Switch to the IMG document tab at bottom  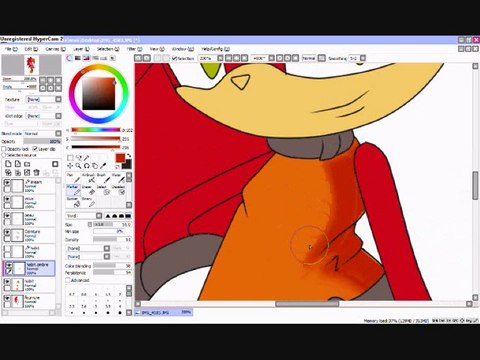click(163, 312)
